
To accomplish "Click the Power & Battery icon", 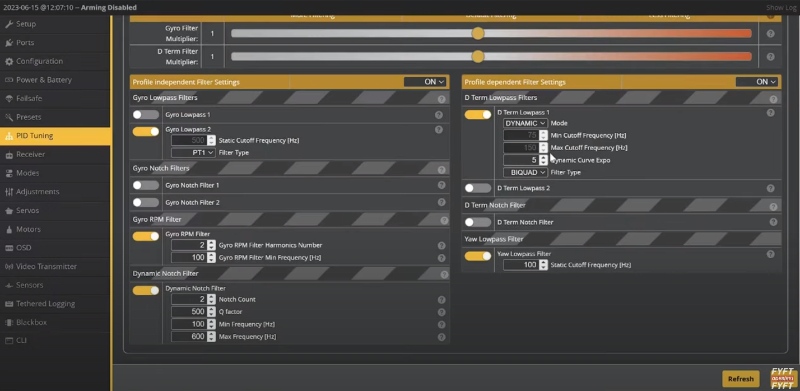I will pos(9,80).
